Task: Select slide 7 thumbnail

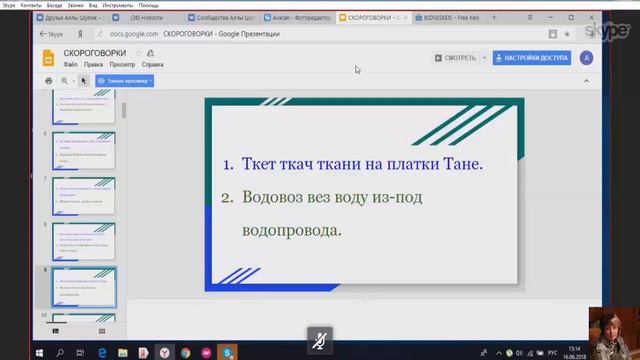Action: pos(84,196)
